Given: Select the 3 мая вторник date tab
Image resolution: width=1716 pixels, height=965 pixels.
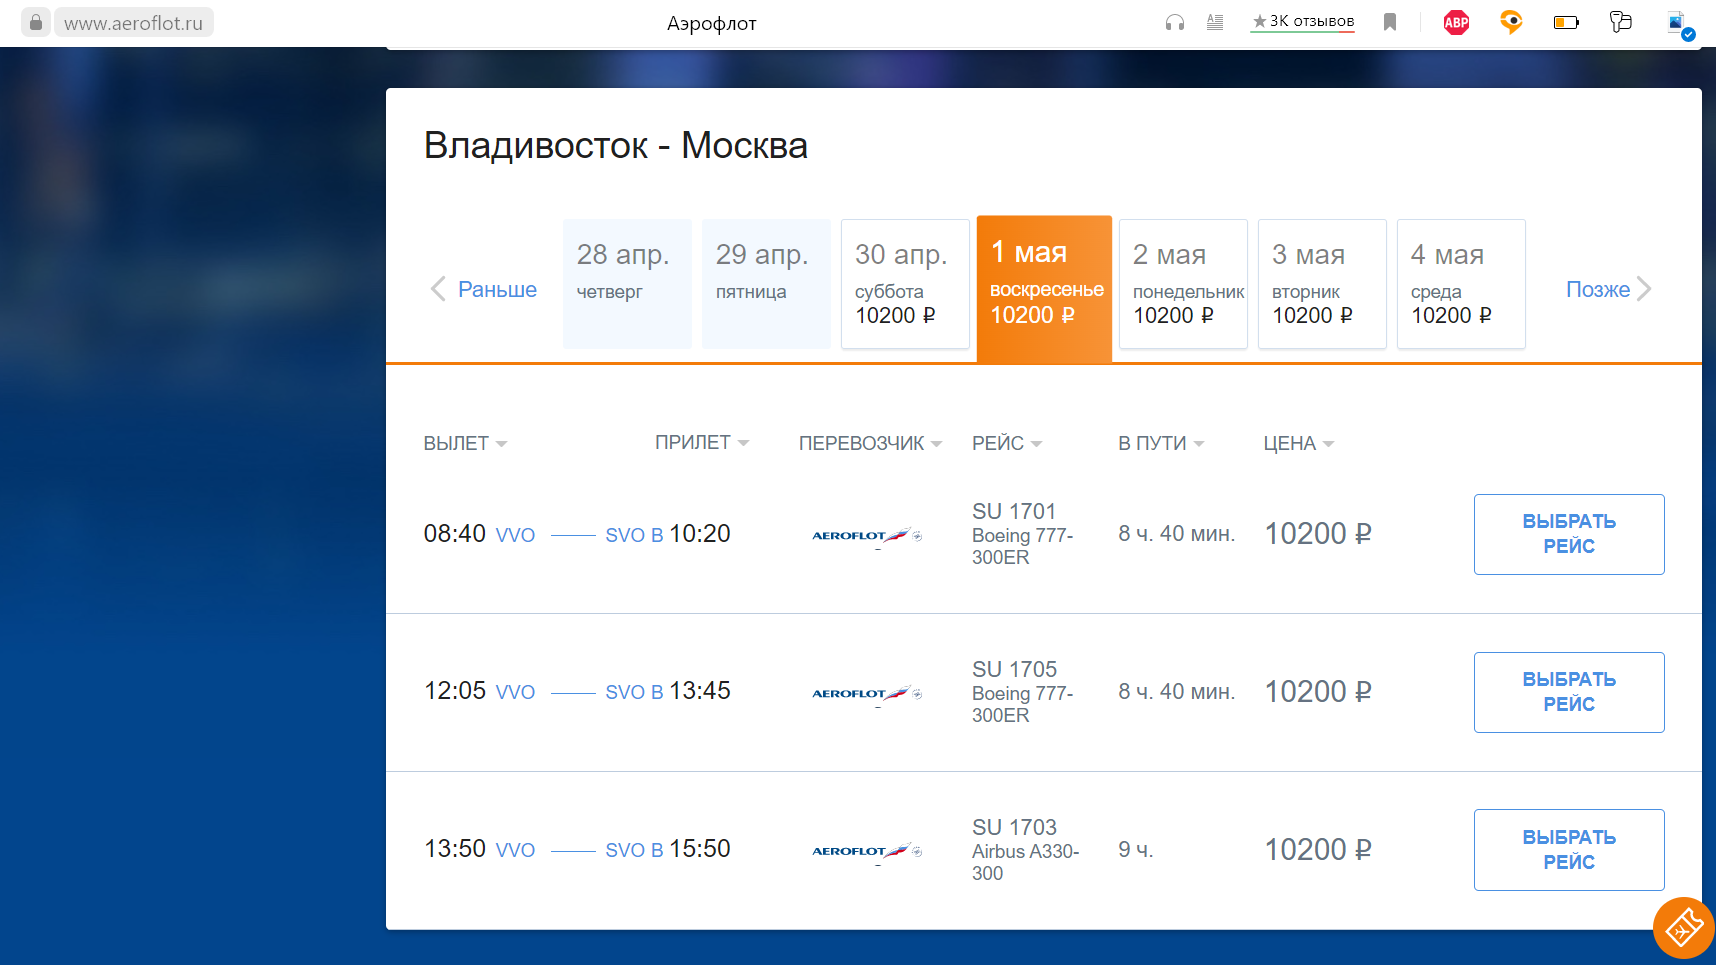Looking at the screenshot, I should 1322,284.
